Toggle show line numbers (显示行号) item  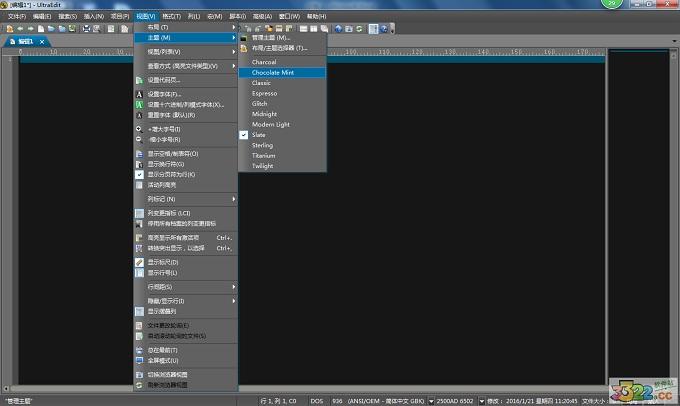click(x=186, y=273)
